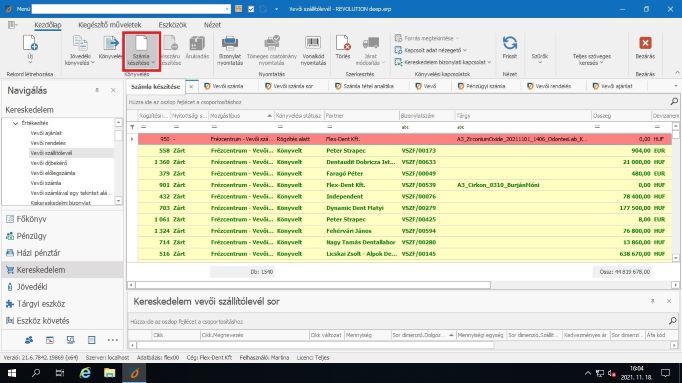
Task: Select Vevői ajánlat in navigation tree
Action: click(x=46, y=133)
